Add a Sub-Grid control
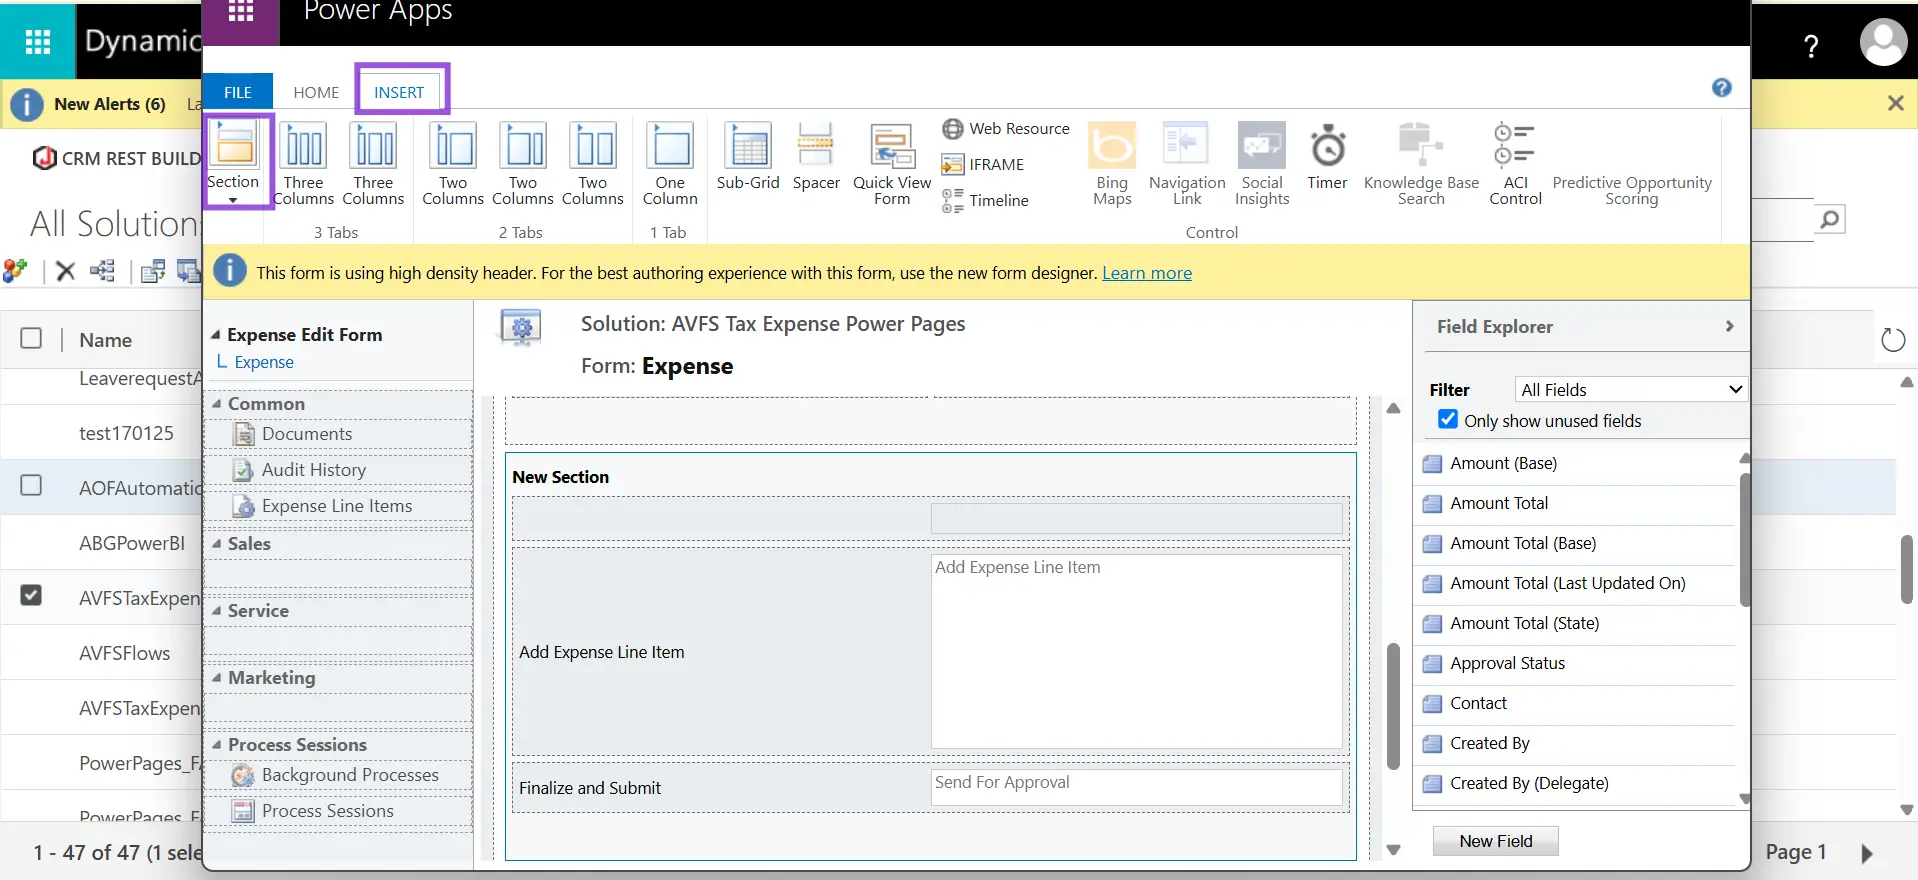The image size is (1918, 880). coord(748,157)
